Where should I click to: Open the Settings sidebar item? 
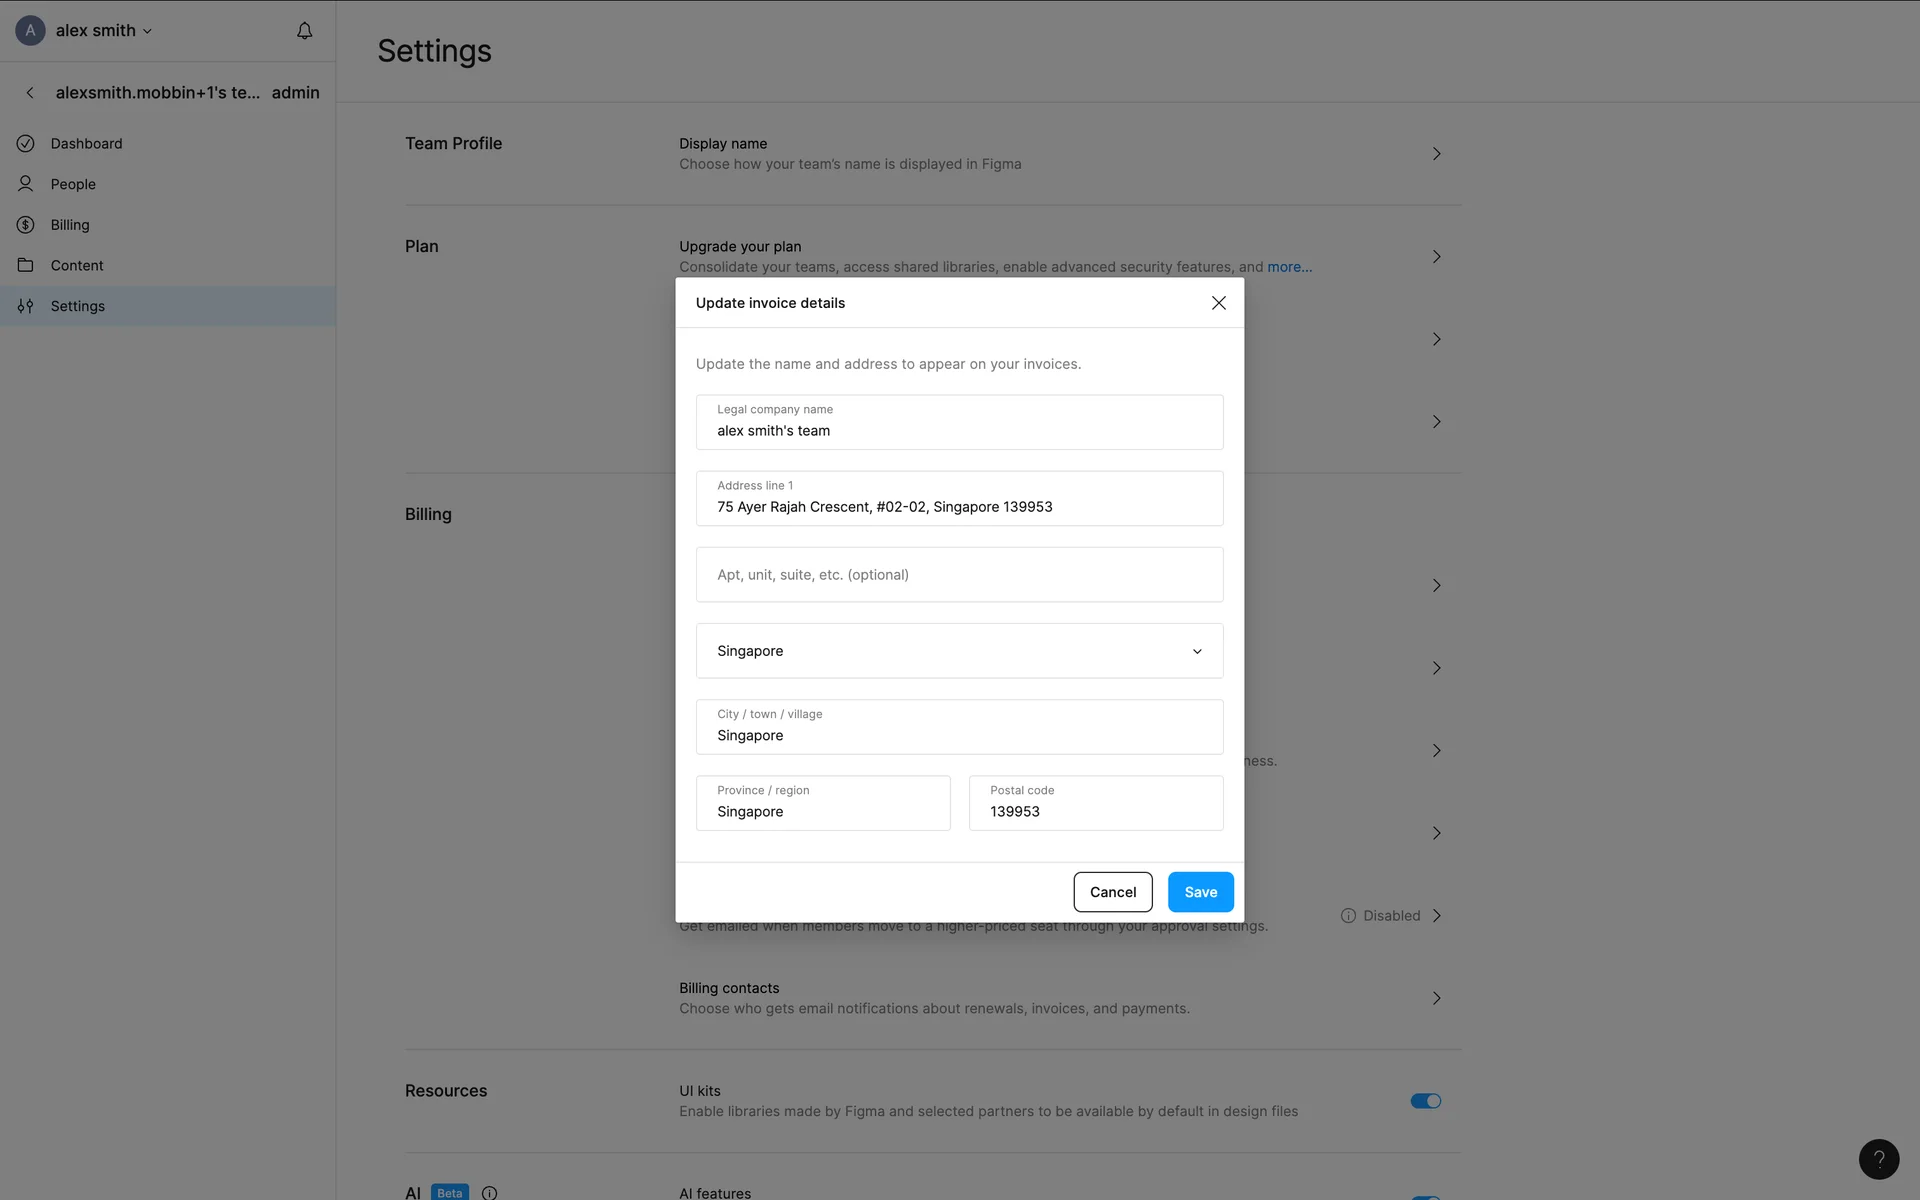[78, 306]
